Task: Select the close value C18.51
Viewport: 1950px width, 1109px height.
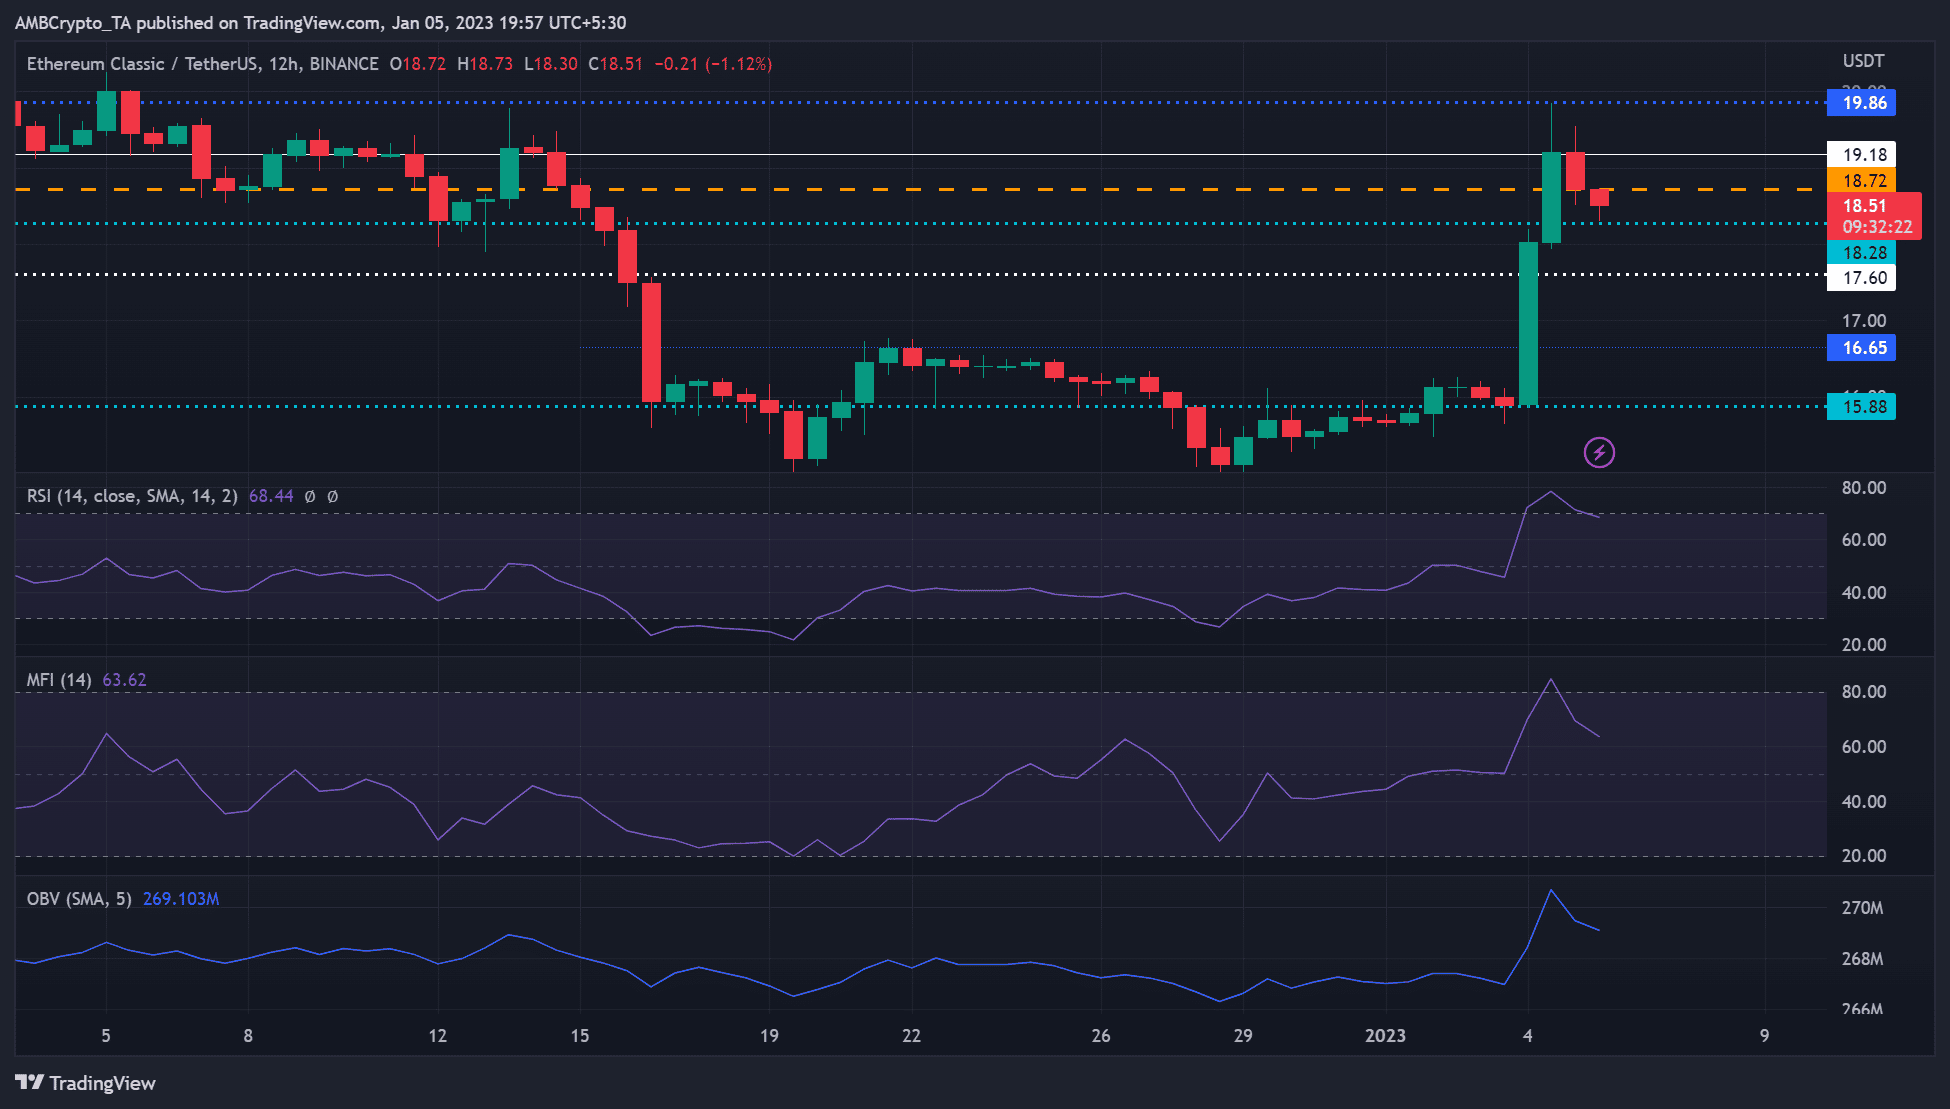Action: 616,64
